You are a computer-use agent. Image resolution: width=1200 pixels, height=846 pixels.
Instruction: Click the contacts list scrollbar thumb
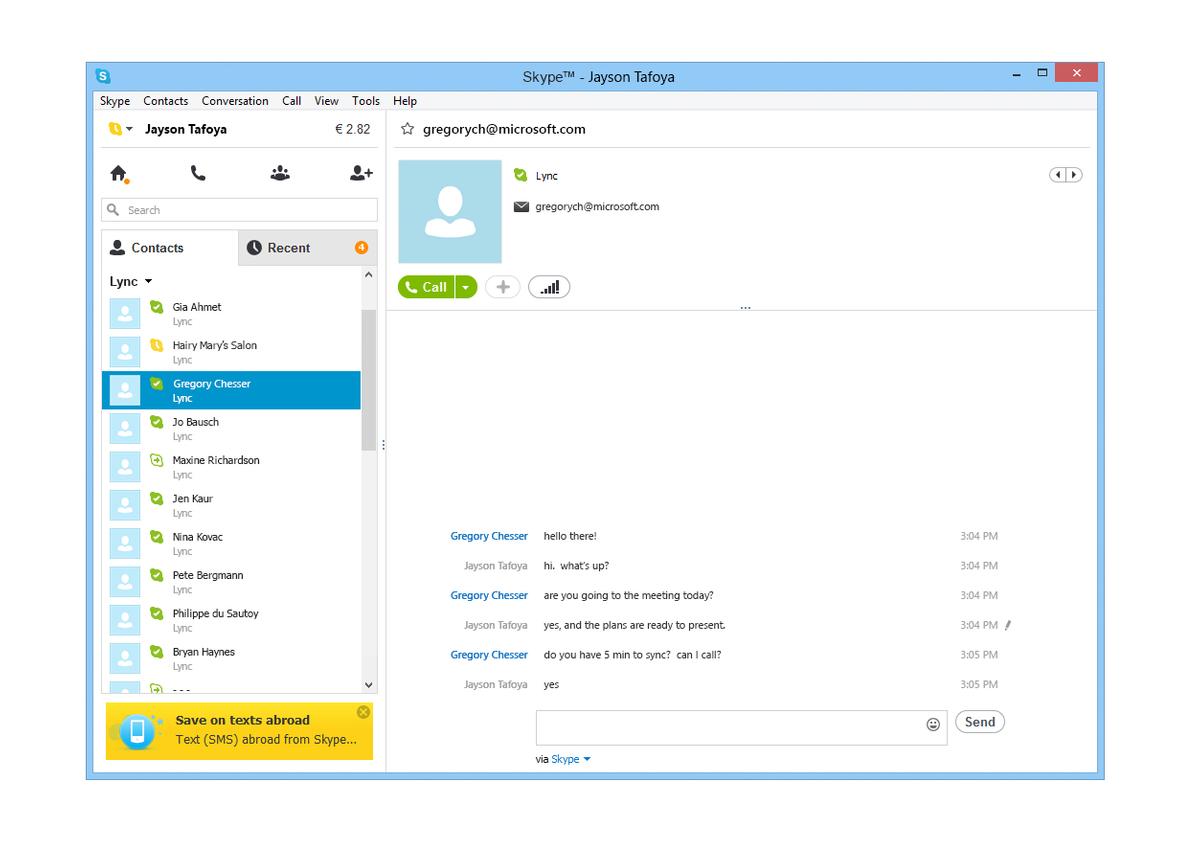pyautogui.click(x=368, y=380)
